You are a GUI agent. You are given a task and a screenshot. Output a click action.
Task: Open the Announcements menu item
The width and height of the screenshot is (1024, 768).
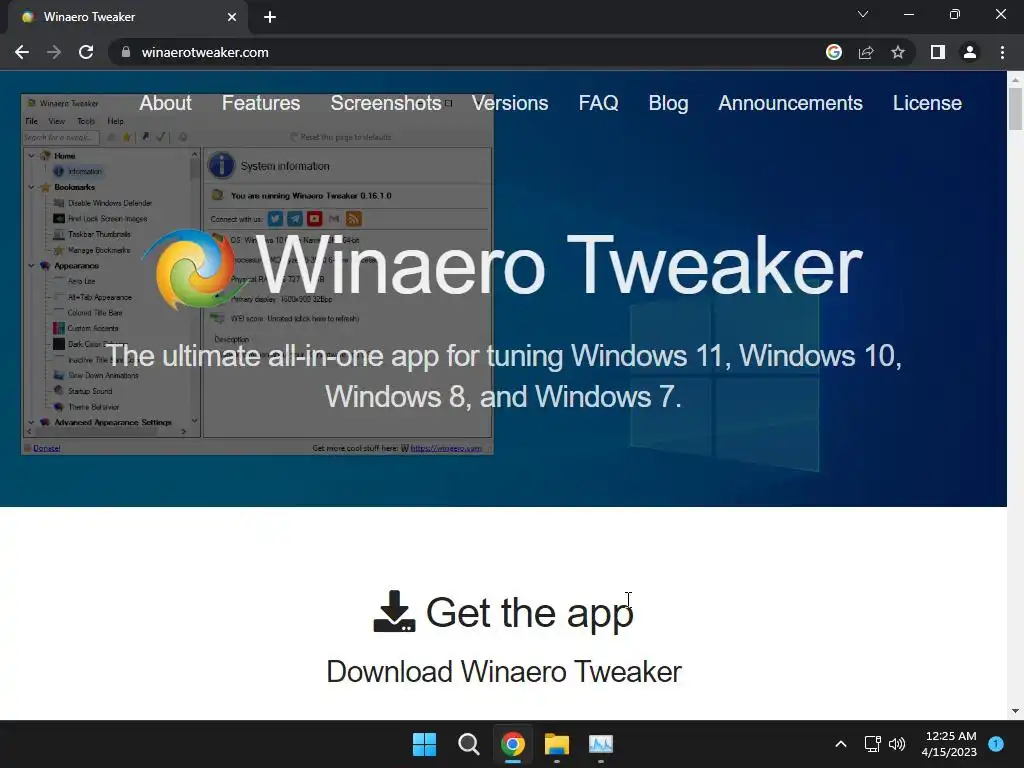(x=790, y=103)
